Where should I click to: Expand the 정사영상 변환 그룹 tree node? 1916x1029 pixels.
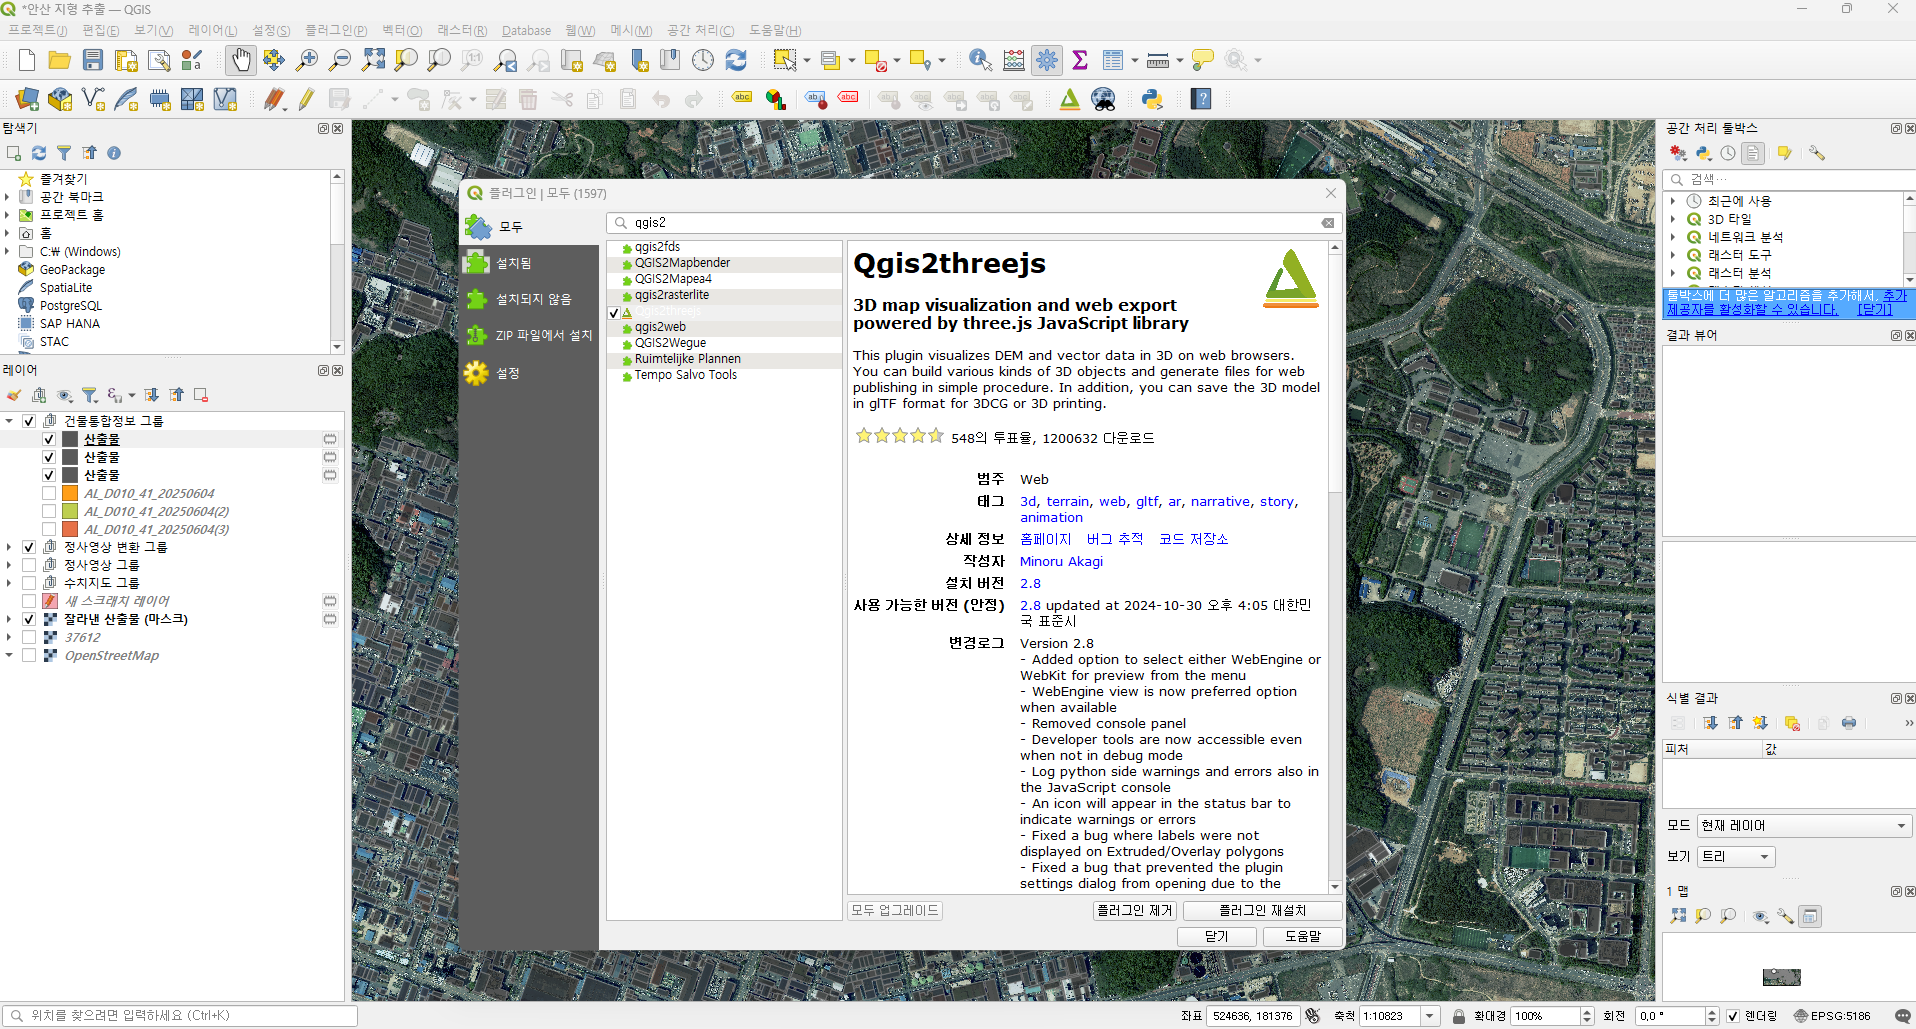tap(9, 547)
